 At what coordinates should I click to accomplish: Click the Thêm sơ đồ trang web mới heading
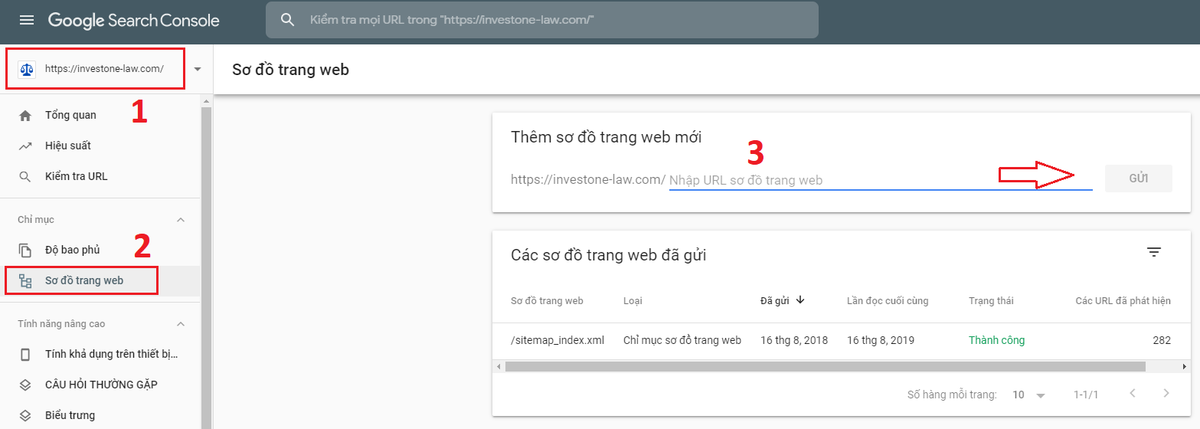point(606,137)
